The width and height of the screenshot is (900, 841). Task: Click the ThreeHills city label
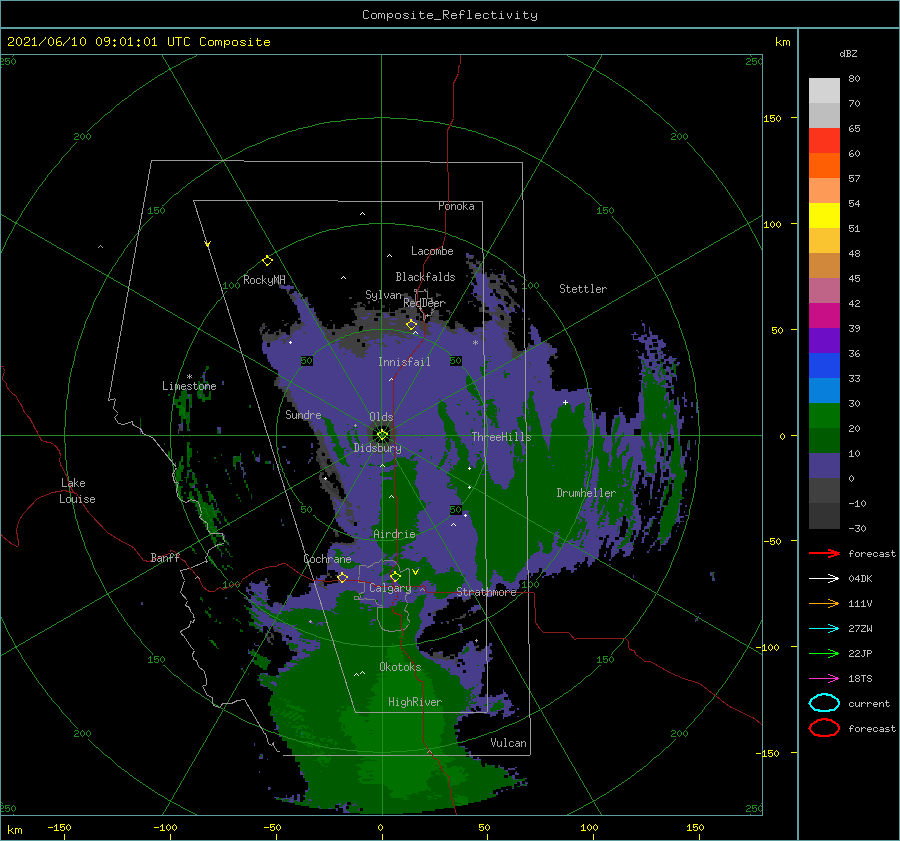point(502,437)
